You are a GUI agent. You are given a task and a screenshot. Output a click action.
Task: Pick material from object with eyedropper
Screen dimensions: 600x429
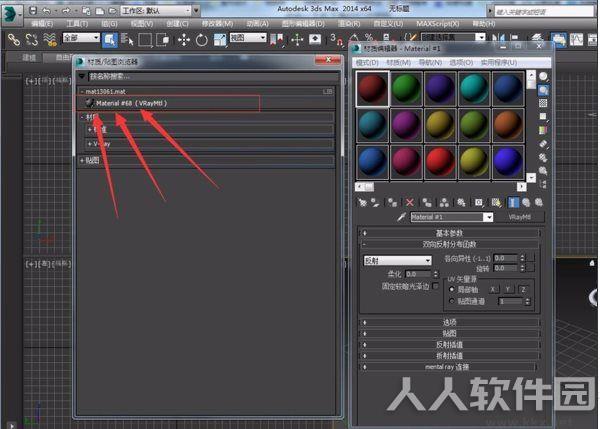[401, 217]
